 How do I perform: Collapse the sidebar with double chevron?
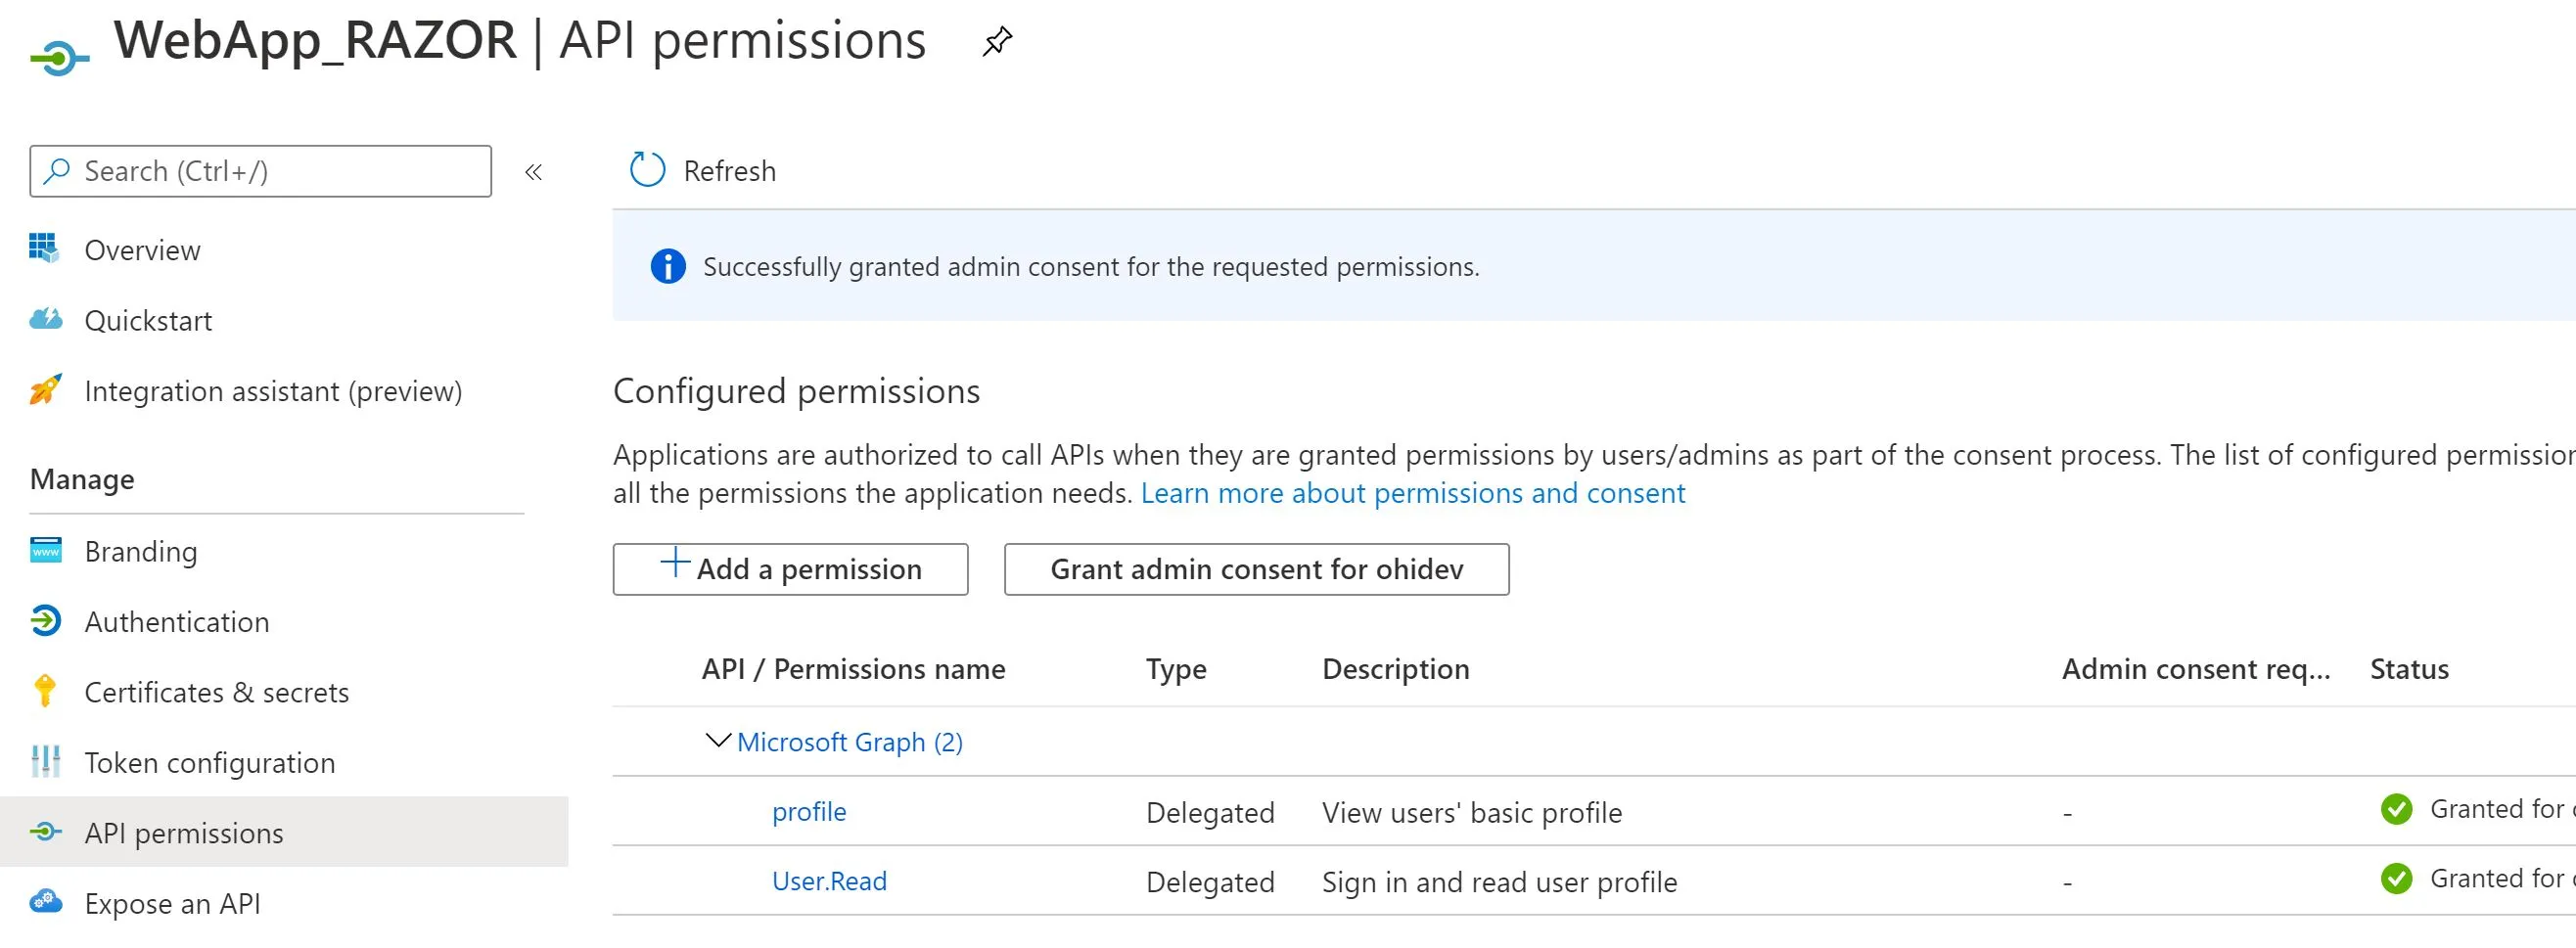pyautogui.click(x=534, y=172)
